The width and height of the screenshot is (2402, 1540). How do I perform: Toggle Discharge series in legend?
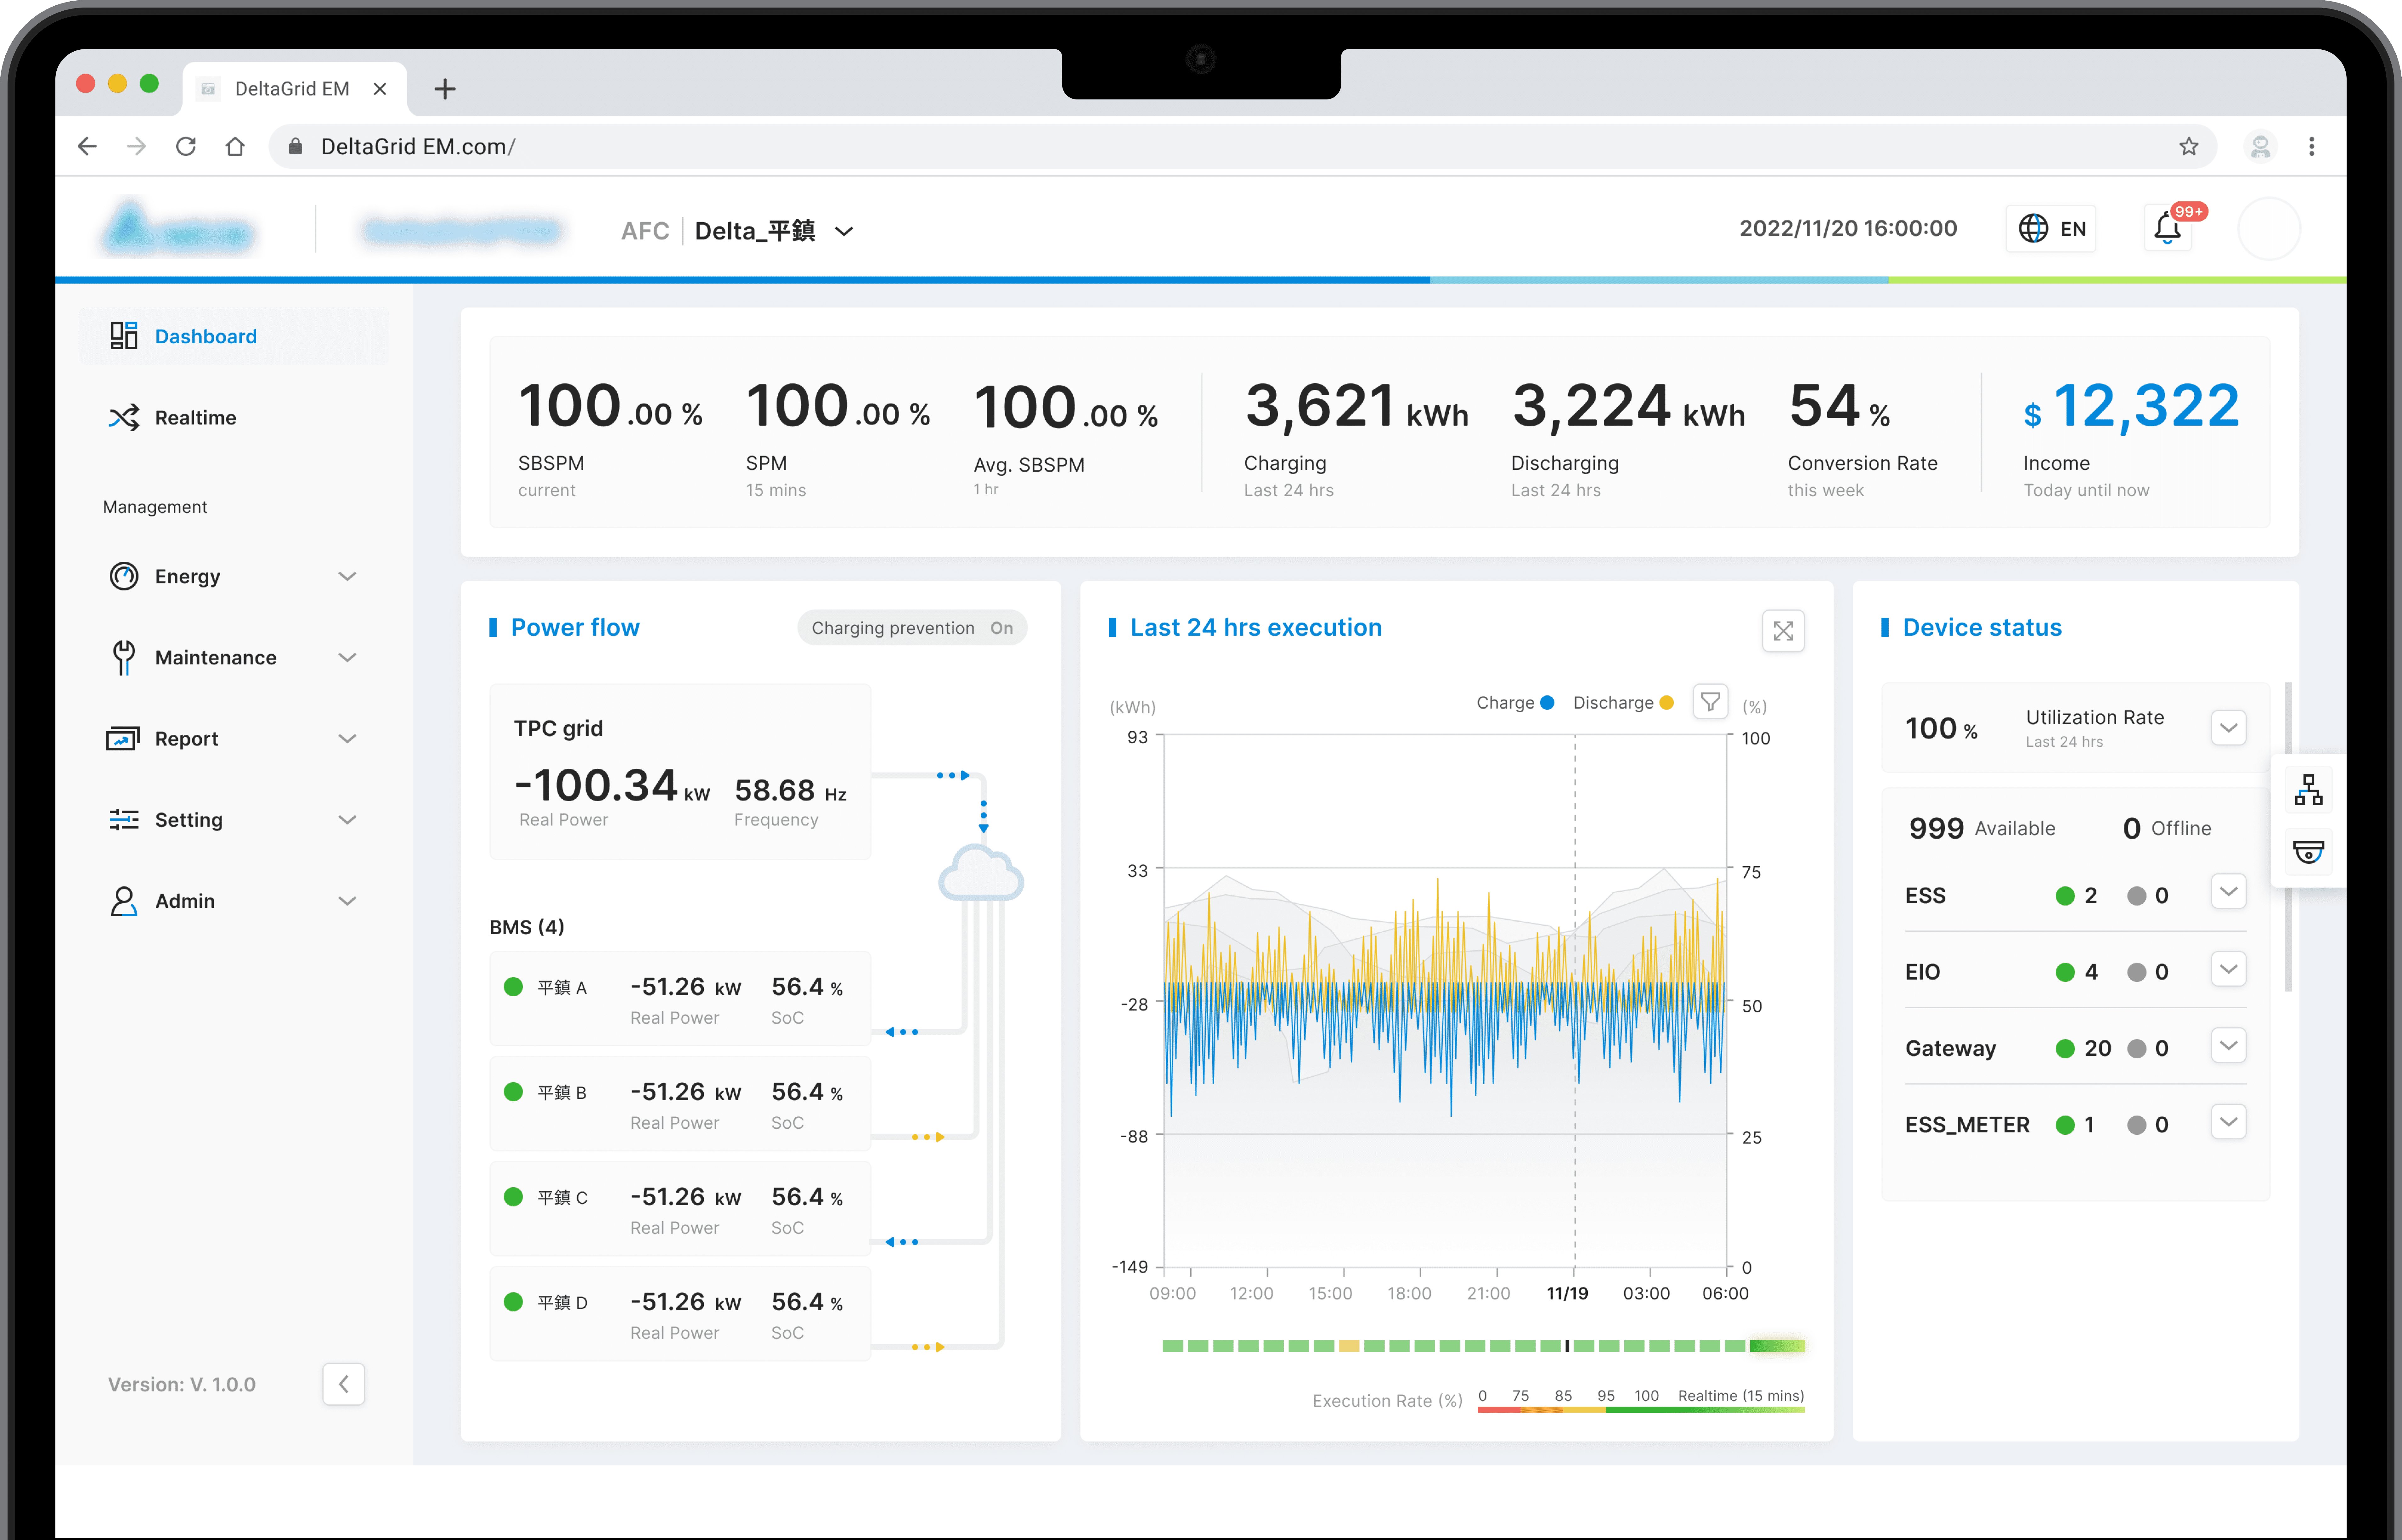pos(1622,703)
